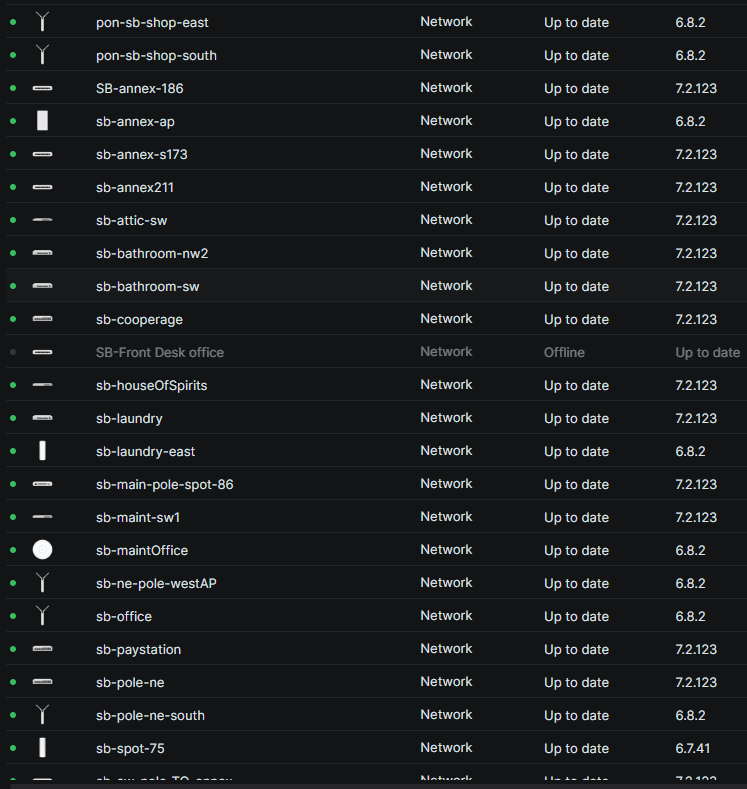Click the antenna icon for sb-pole-ne-south
The image size is (747, 789).
42,715
